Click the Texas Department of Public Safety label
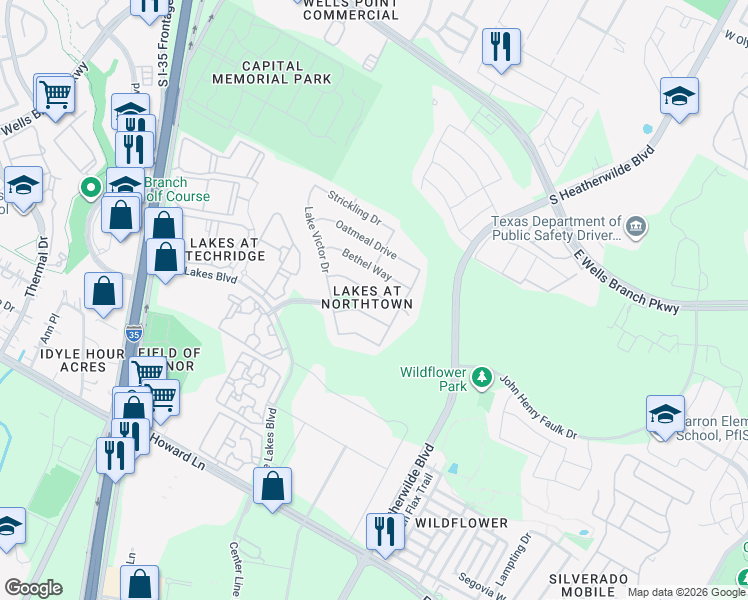The height and width of the screenshot is (600, 748). point(556,228)
